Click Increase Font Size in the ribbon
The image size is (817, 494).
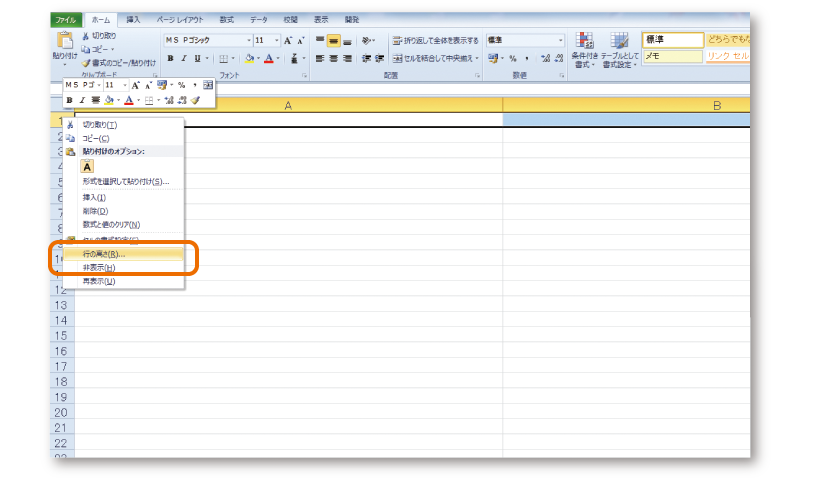[x=288, y=40]
